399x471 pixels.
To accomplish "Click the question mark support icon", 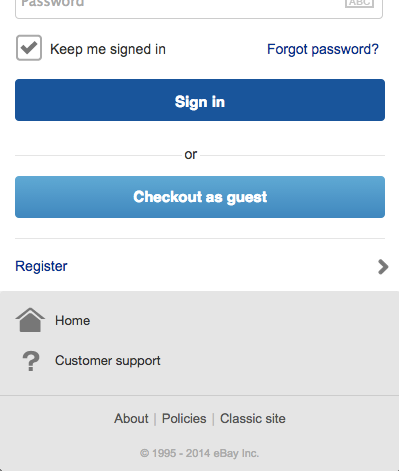I will tap(31, 361).
